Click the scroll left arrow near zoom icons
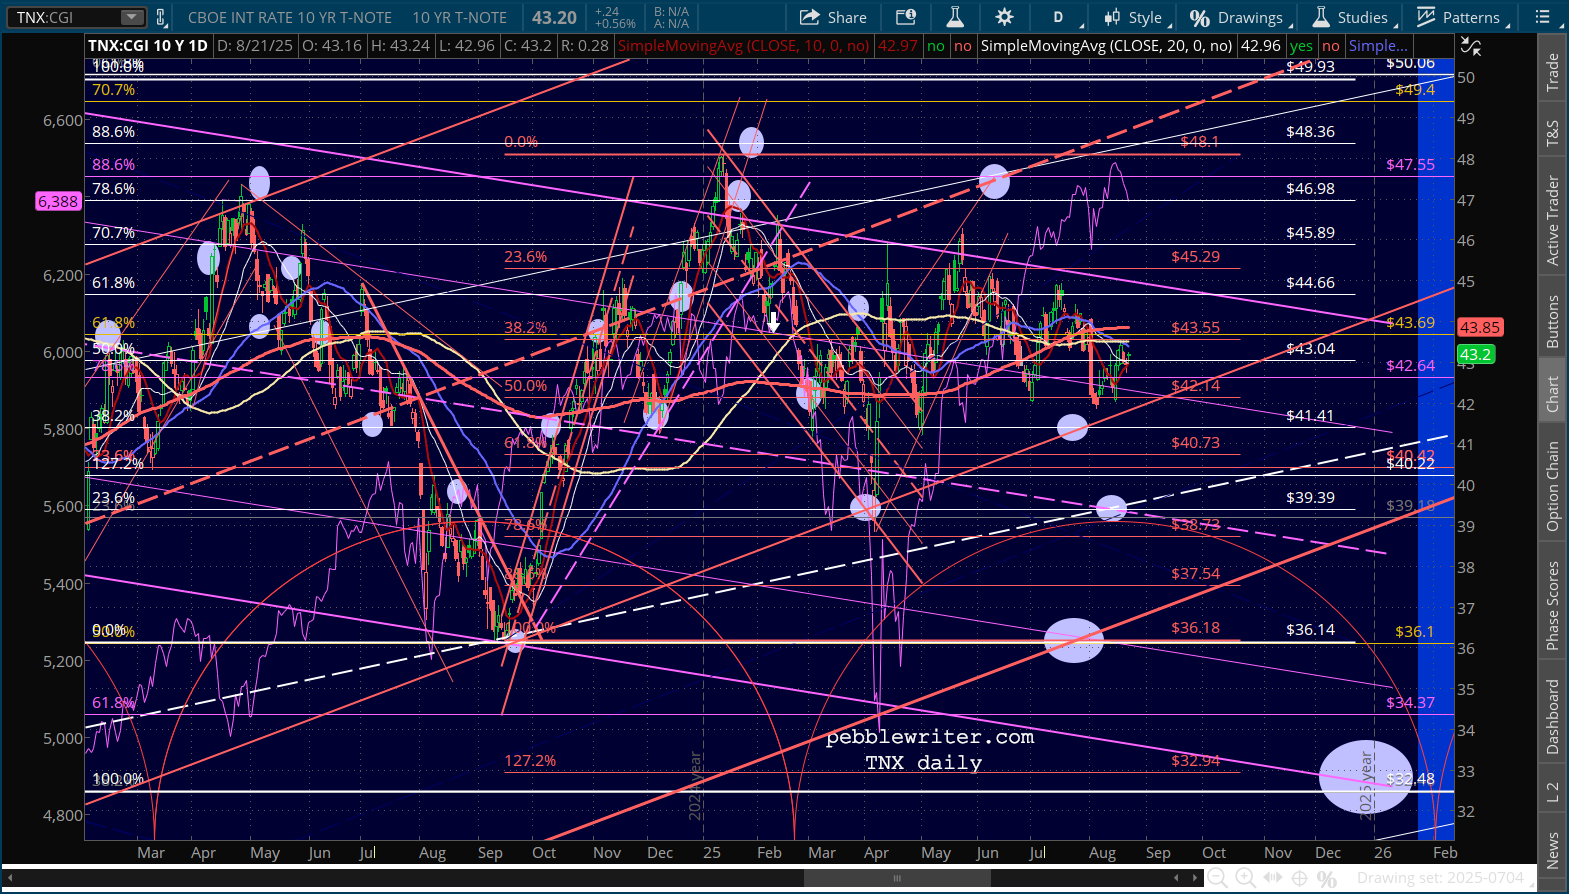Viewport: 1569px width, 894px height. [1176, 878]
